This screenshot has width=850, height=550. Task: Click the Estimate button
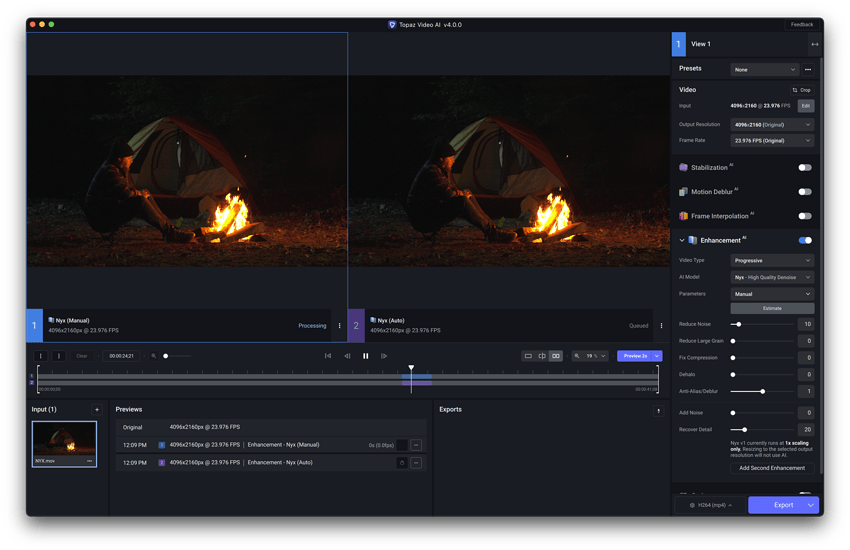coord(772,308)
